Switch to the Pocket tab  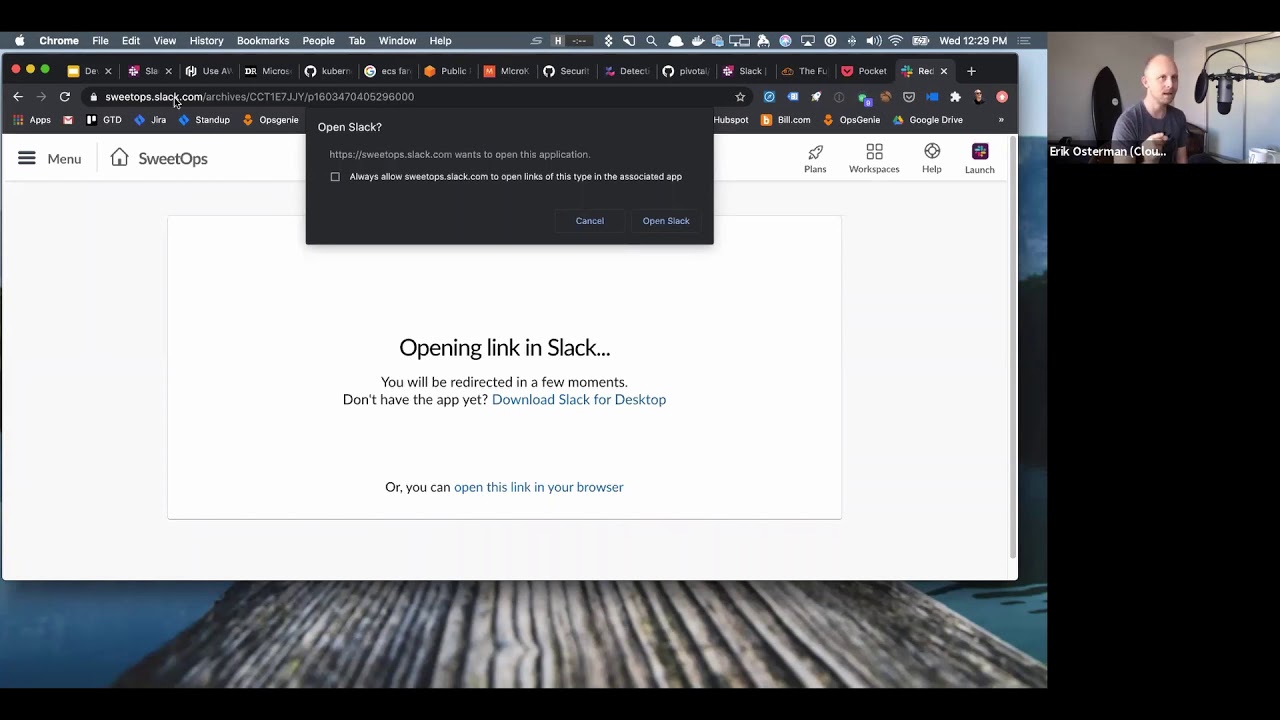pos(864,71)
